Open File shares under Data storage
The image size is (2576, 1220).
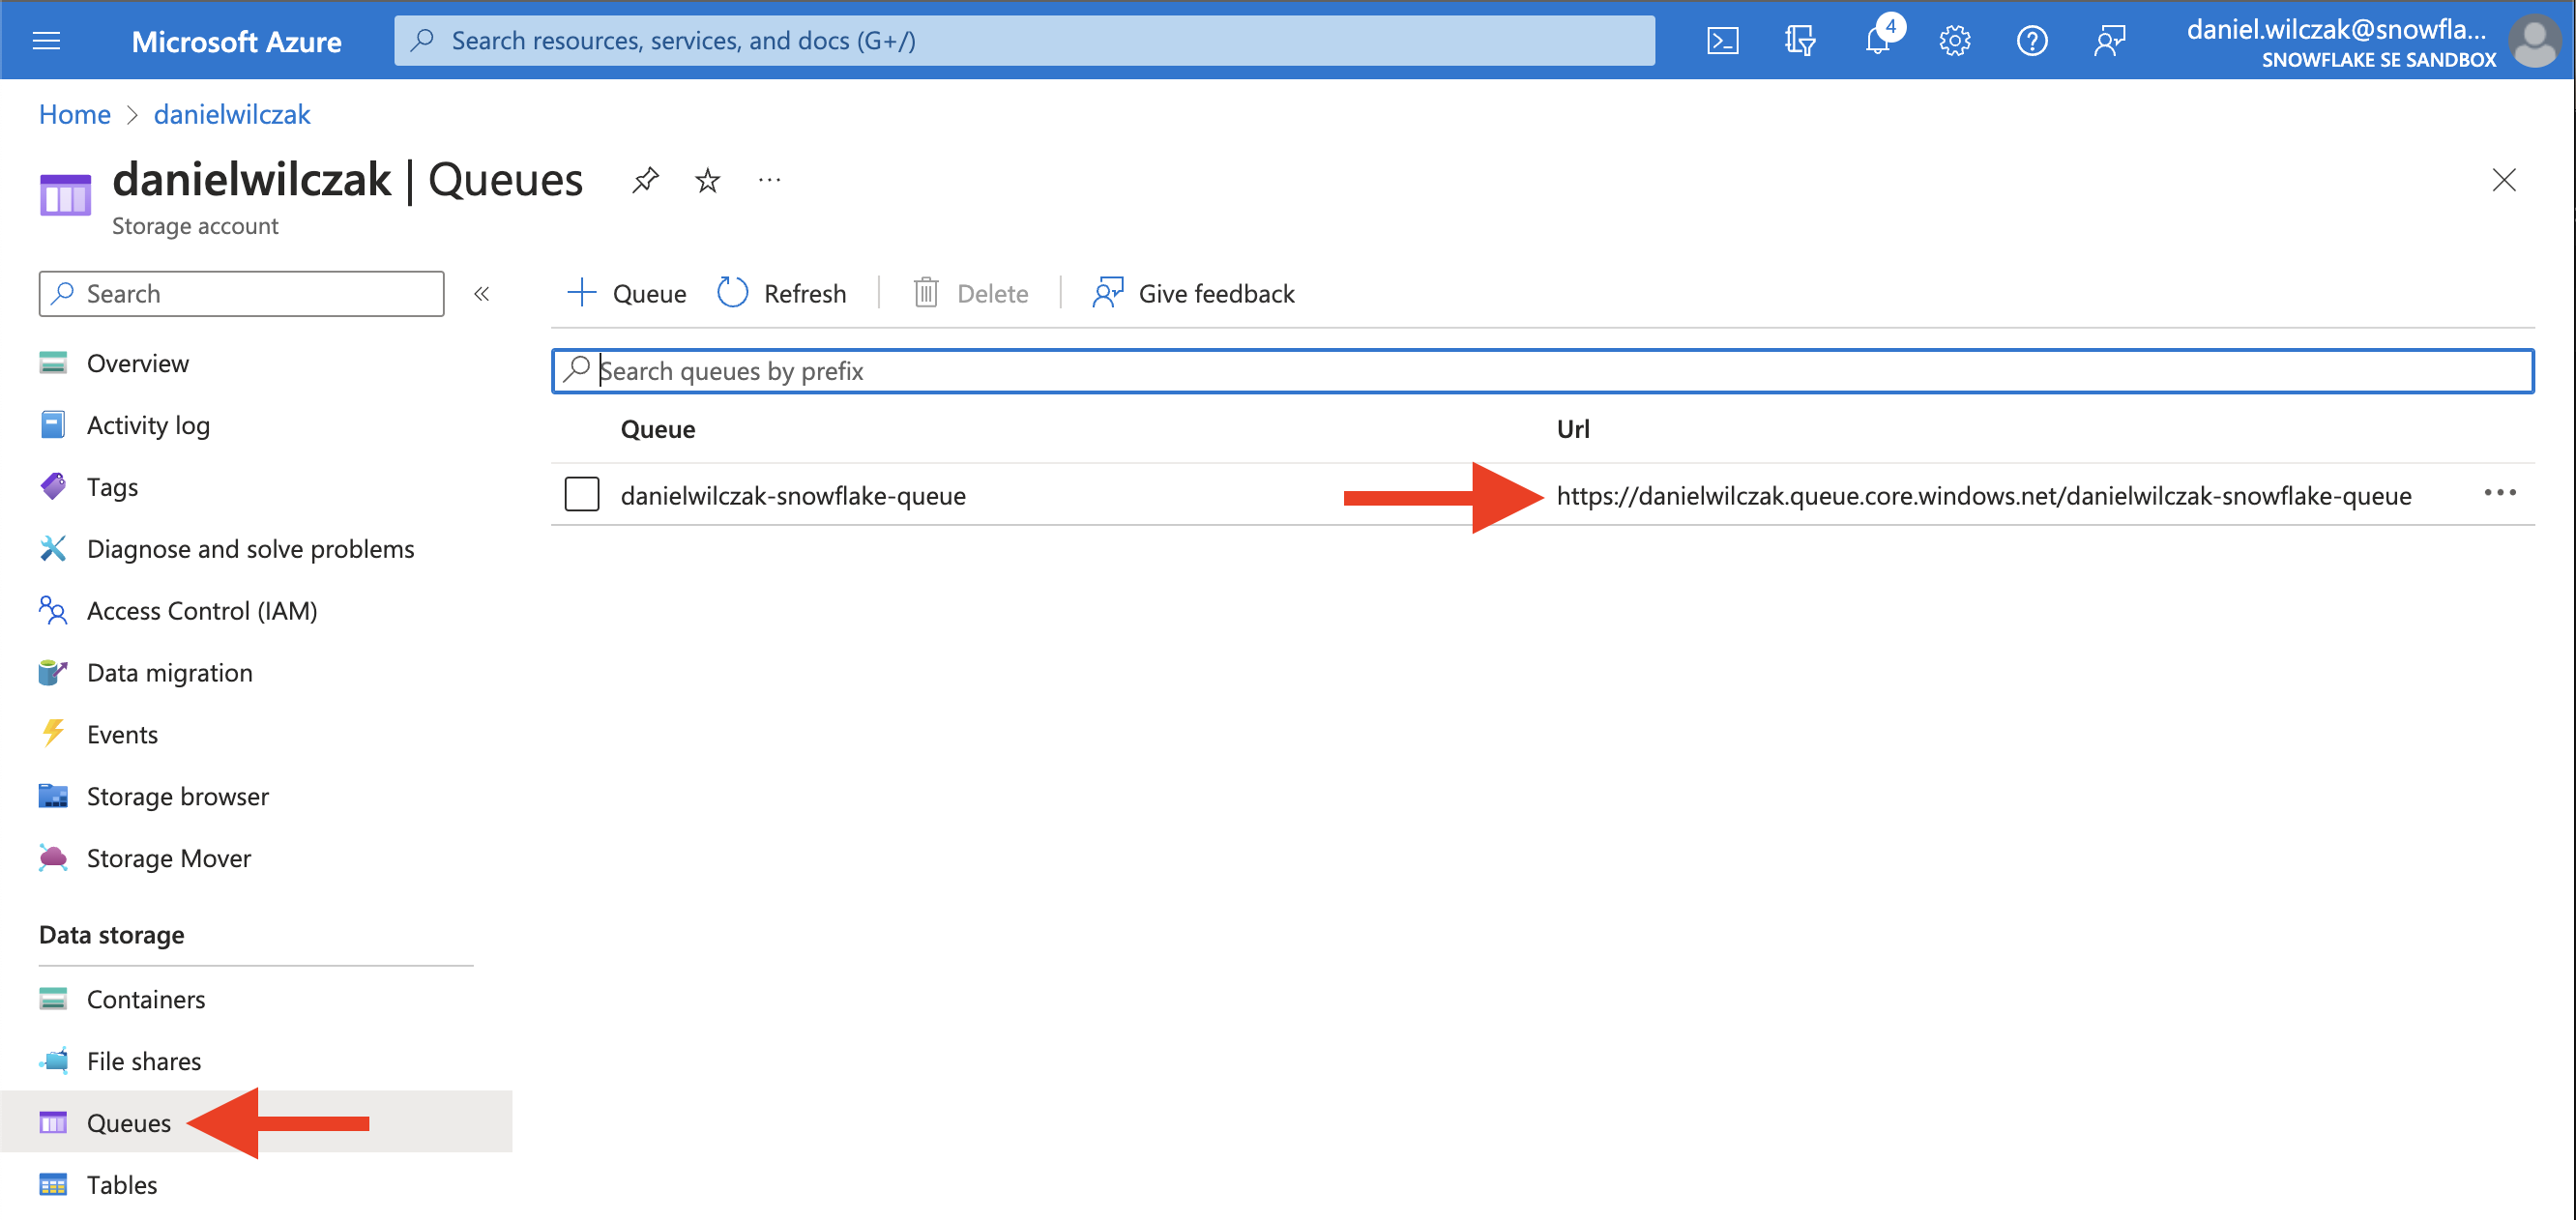tap(143, 1062)
